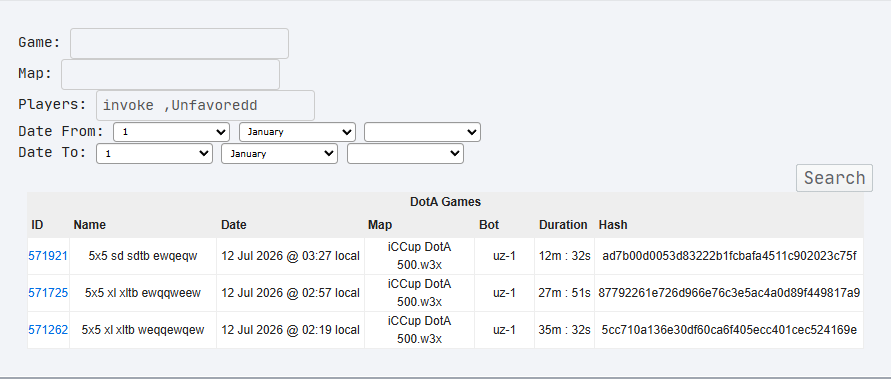Click the Map column header
The width and height of the screenshot is (891, 379).
click(x=380, y=225)
